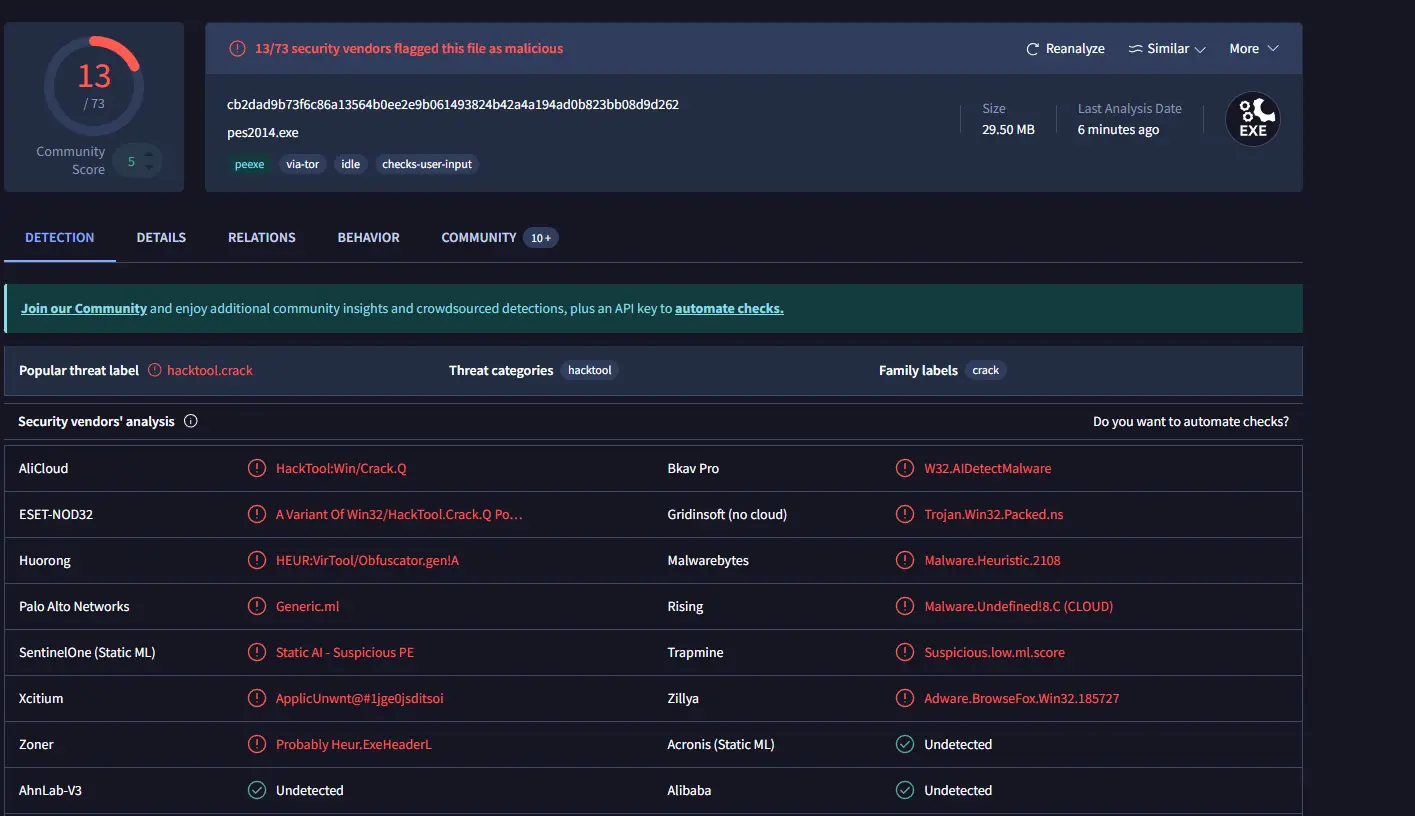Click the 13/73 security vendors flagged message
Viewport: 1415px width, 816px height.
point(409,48)
